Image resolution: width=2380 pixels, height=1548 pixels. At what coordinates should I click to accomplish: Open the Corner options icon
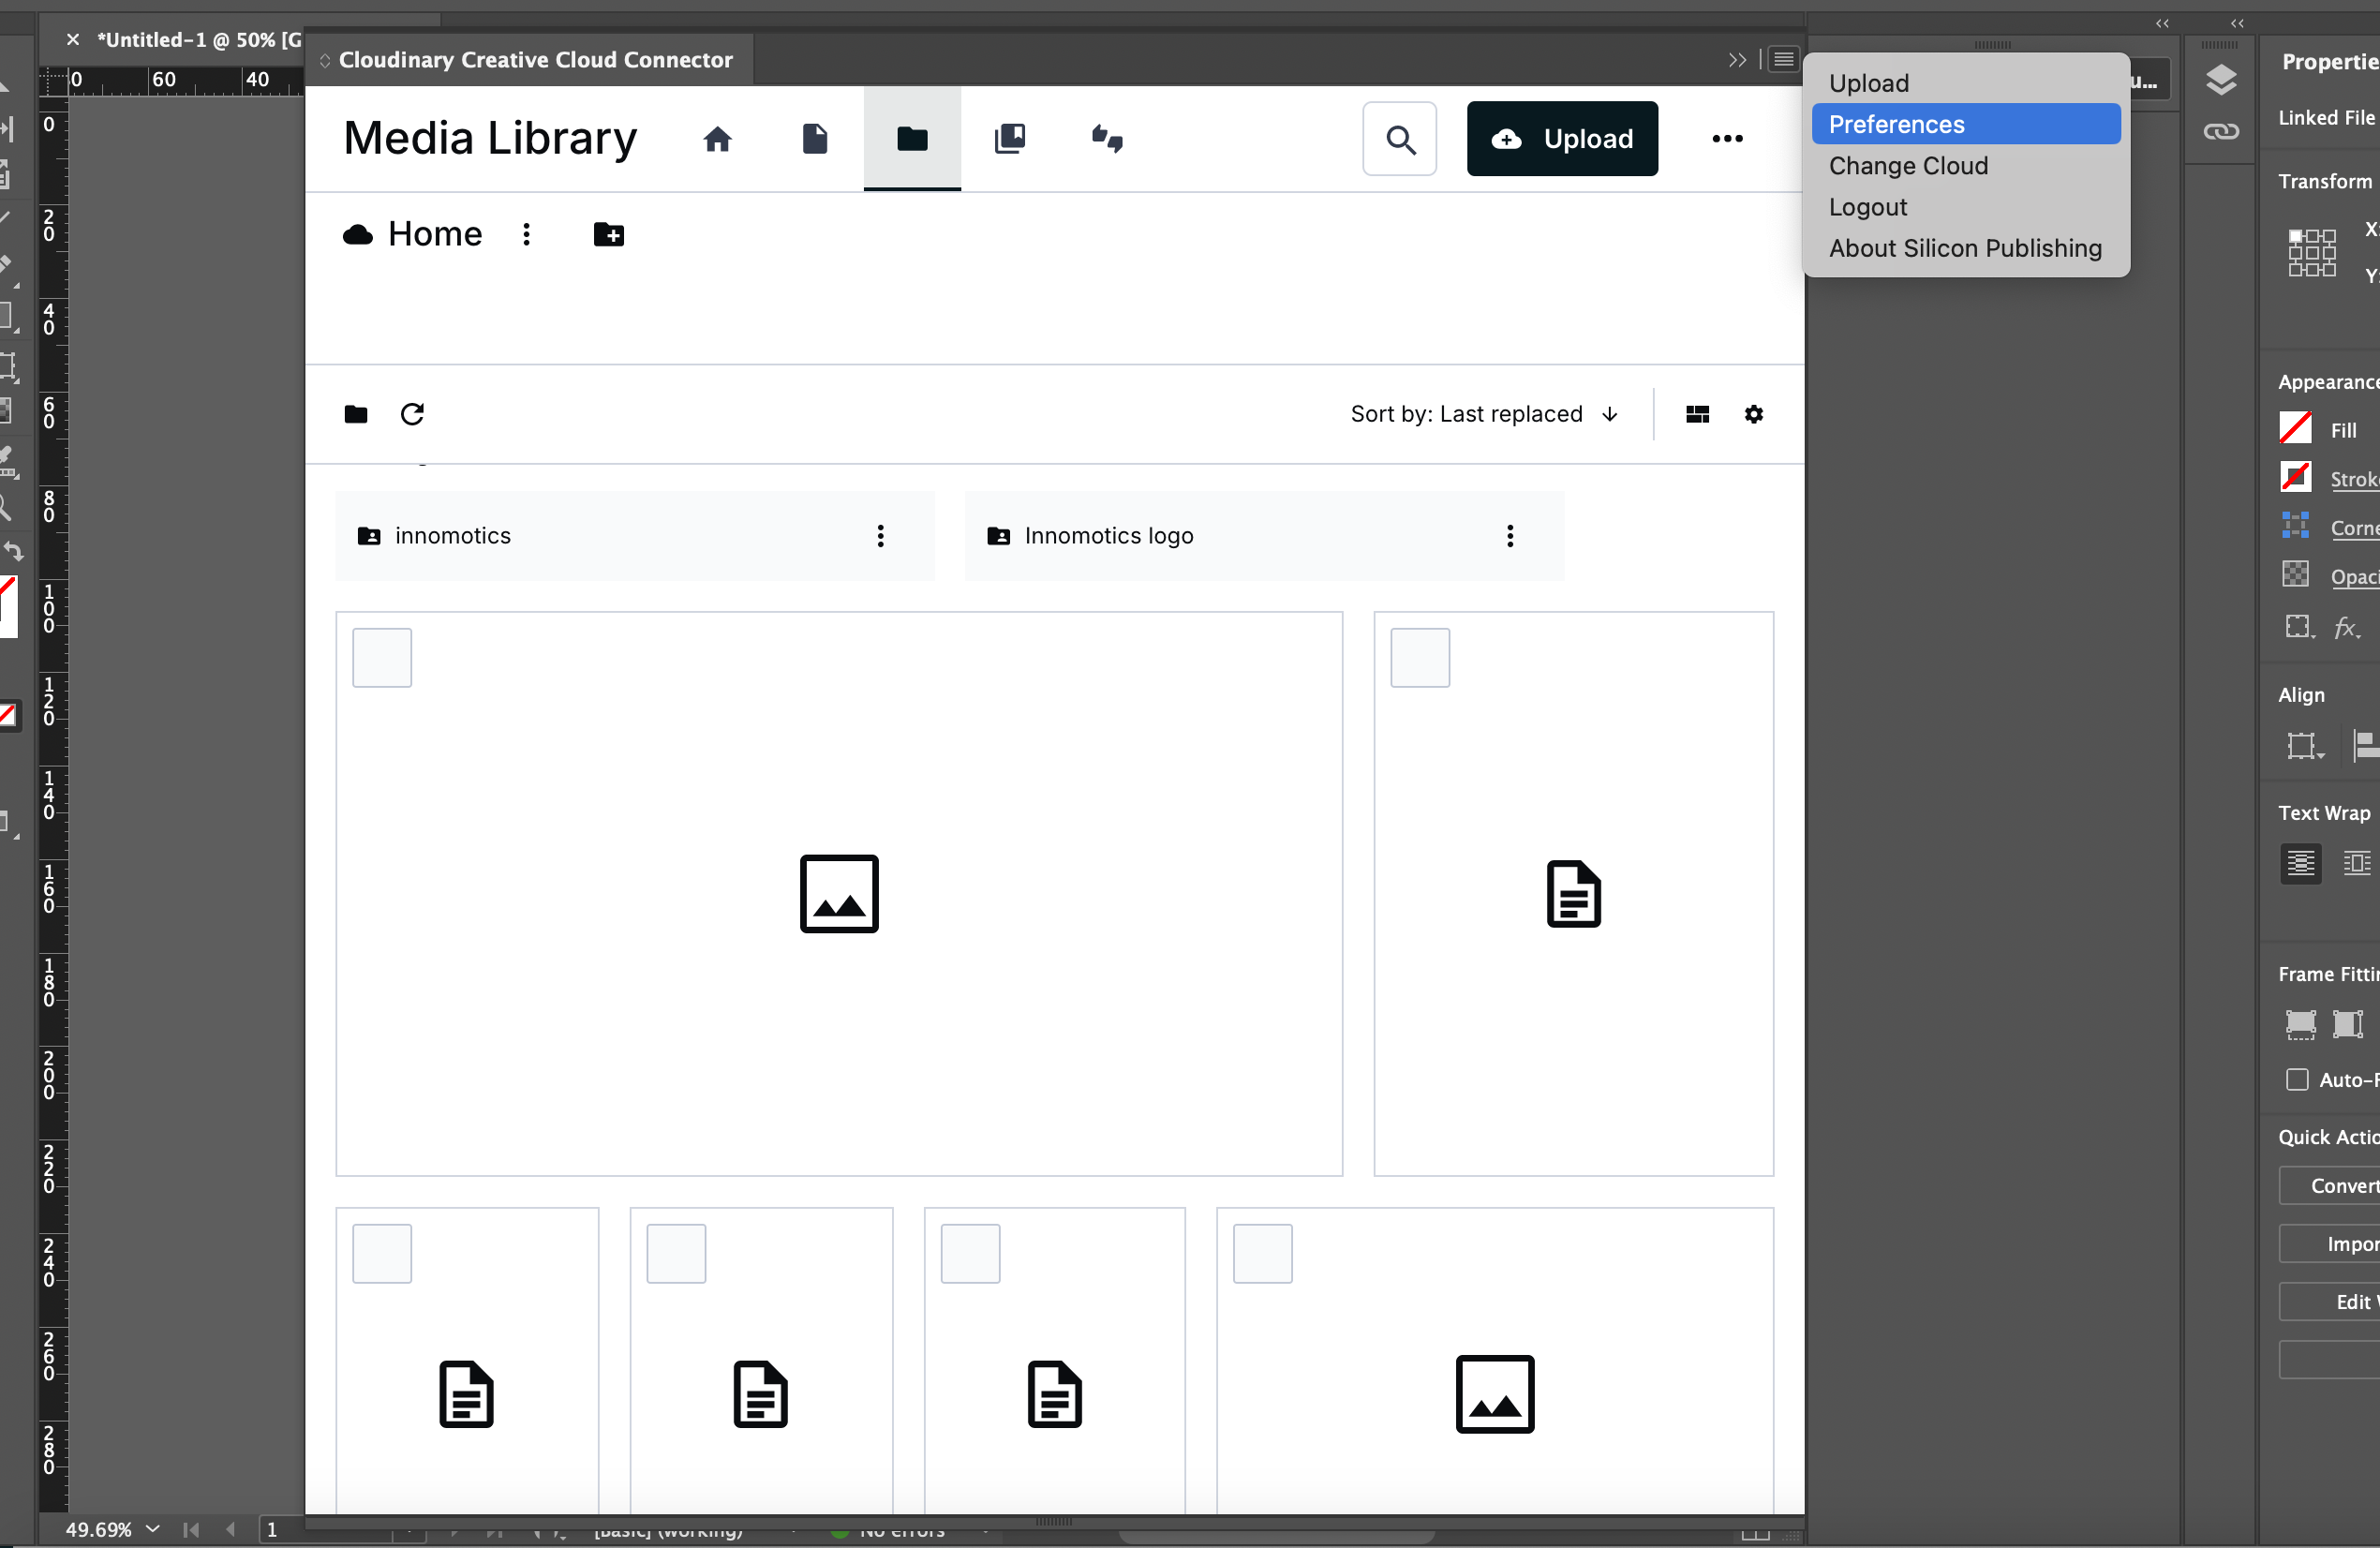[x=2295, y=525]
